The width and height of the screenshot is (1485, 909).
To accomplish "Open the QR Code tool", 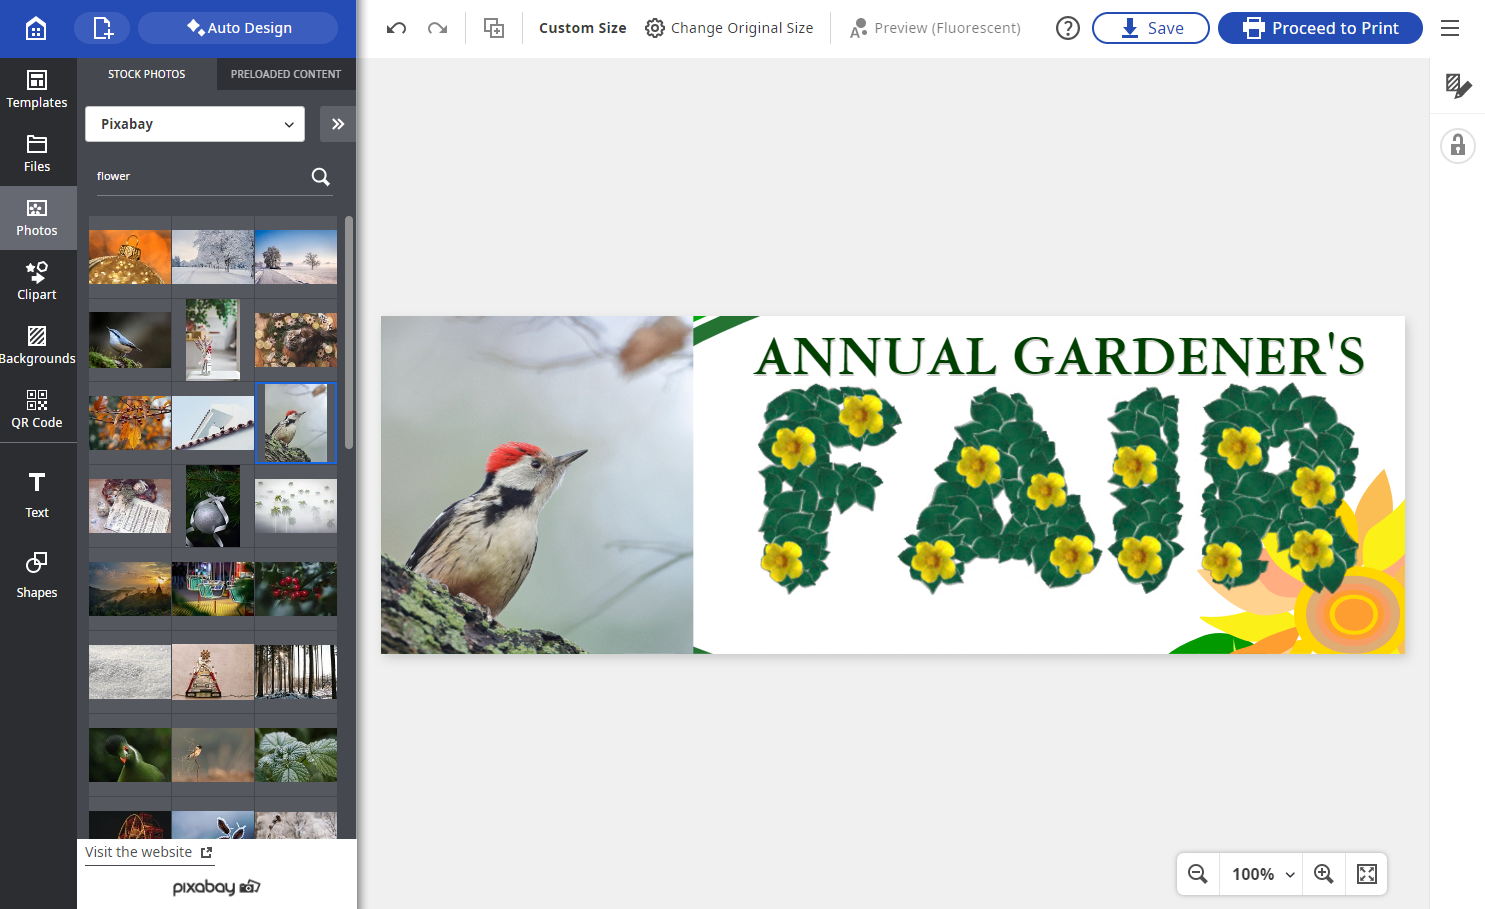I will [37, 409].
